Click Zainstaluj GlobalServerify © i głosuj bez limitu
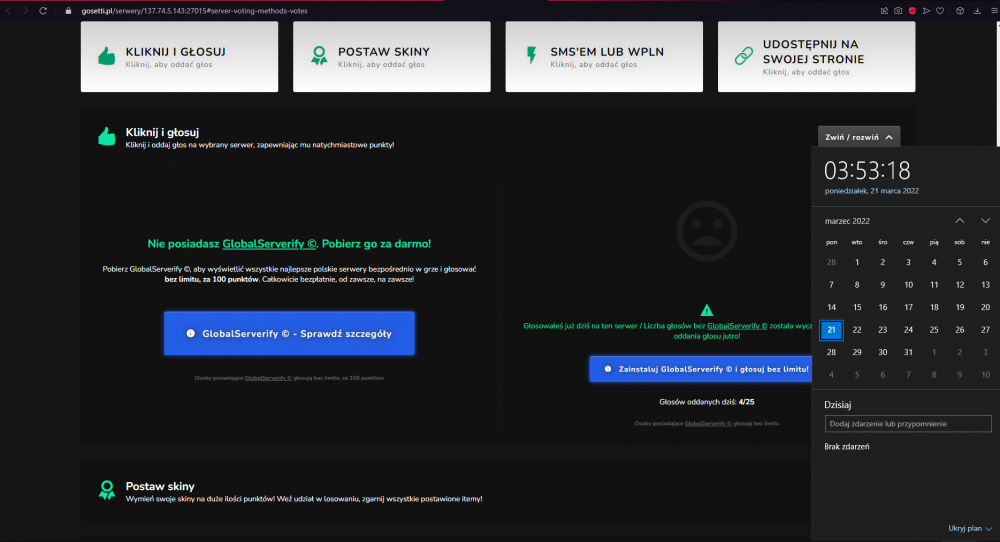The width and height of the screenshot is (1000, 542). tap(700, 369)
